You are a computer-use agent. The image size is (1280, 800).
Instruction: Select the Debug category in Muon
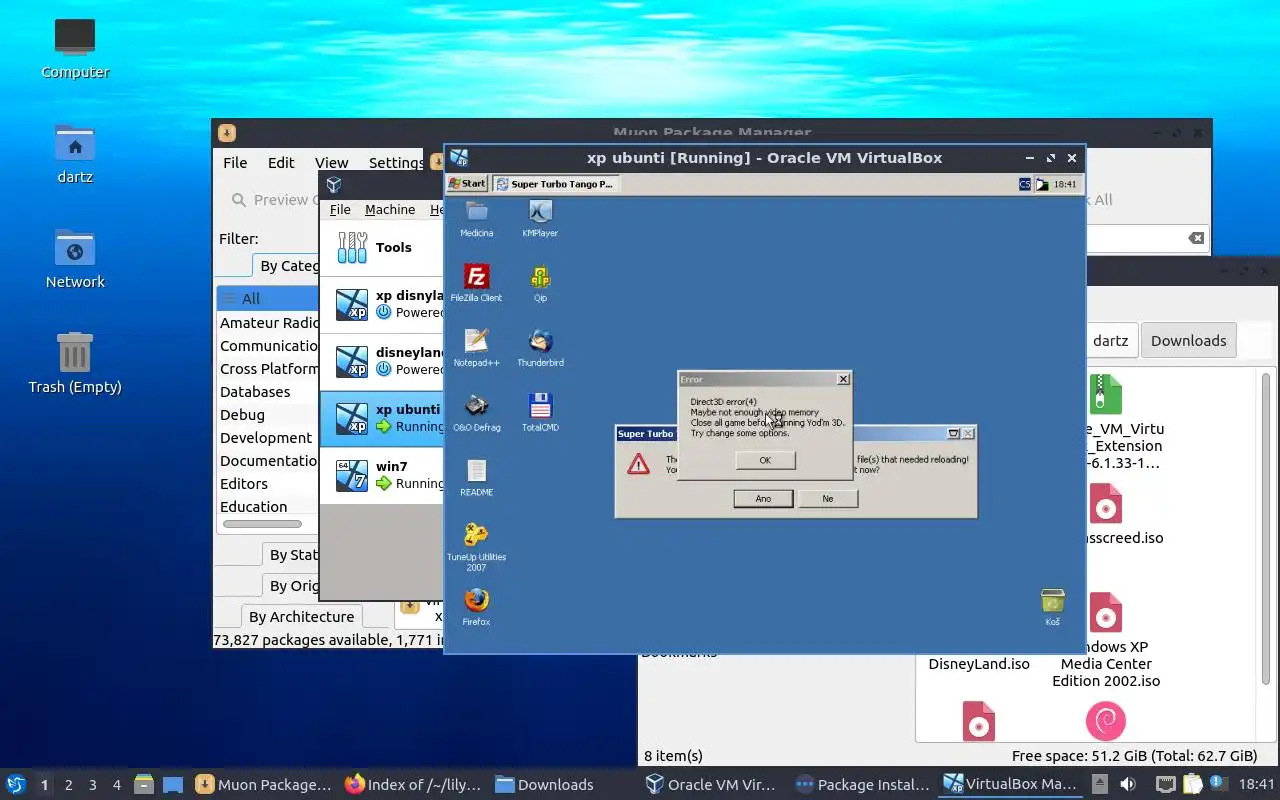pyautogui.click(x=268, y=415)
